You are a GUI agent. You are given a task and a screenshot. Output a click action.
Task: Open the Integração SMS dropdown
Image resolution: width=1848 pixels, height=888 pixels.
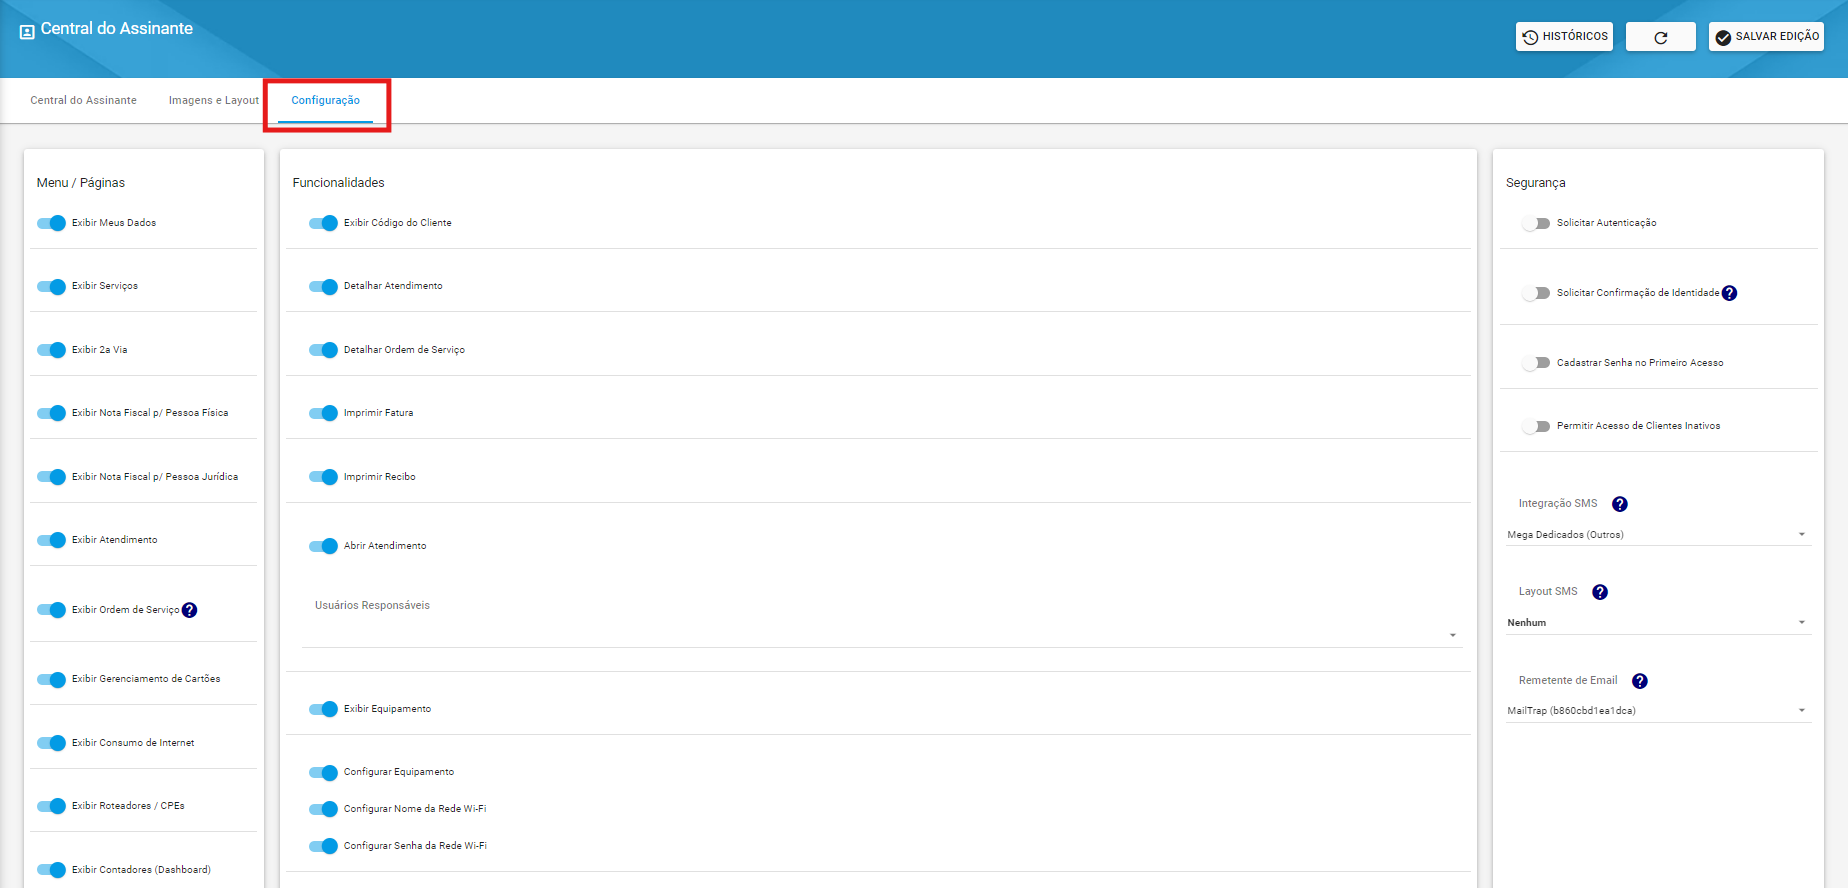click(x=1658, y=535)
